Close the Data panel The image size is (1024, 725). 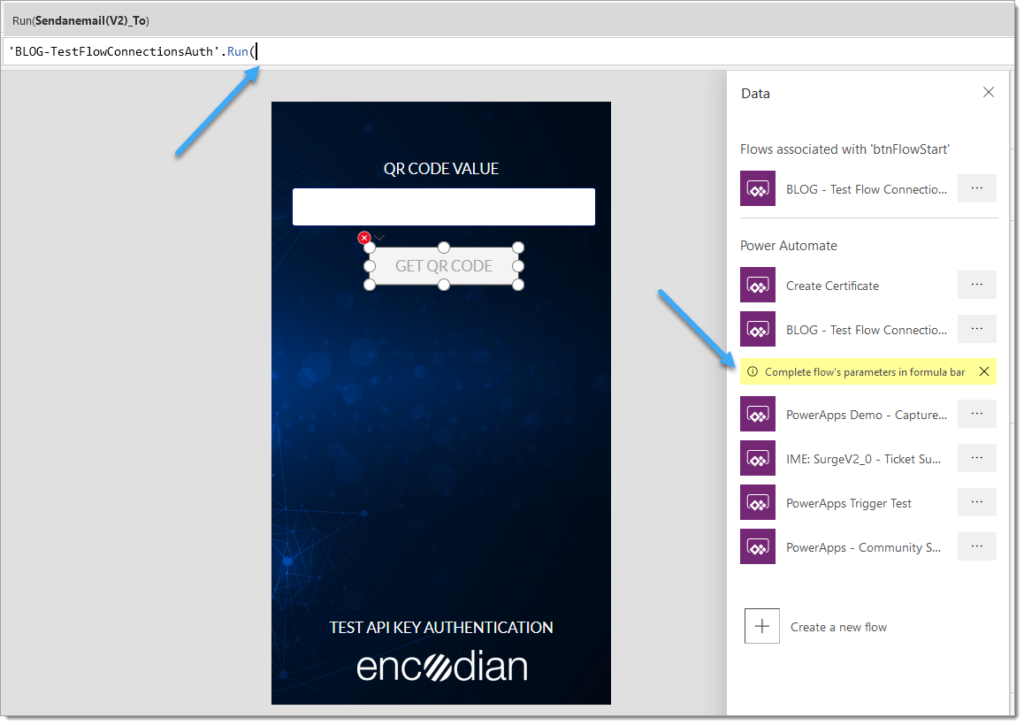click(x=988, y=93)
